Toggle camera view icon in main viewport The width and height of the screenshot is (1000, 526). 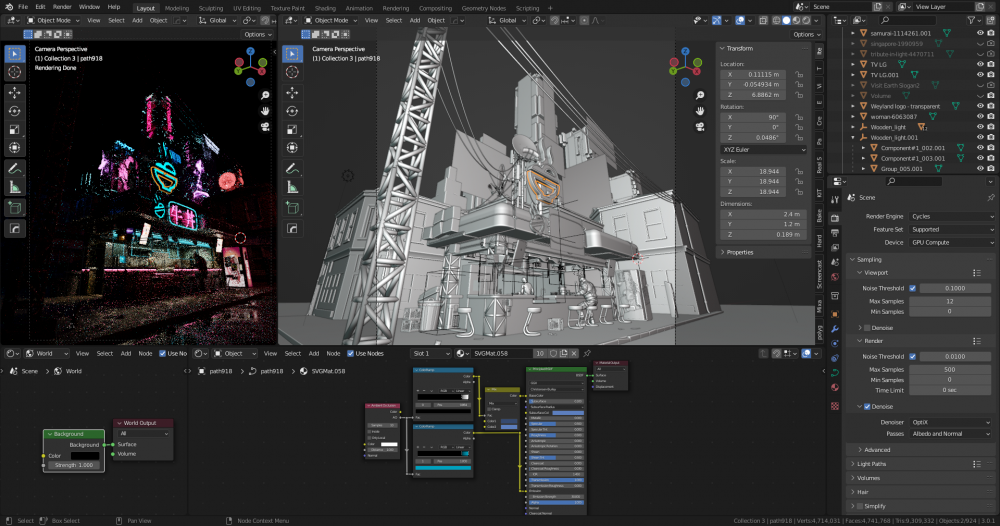[700, 127]
